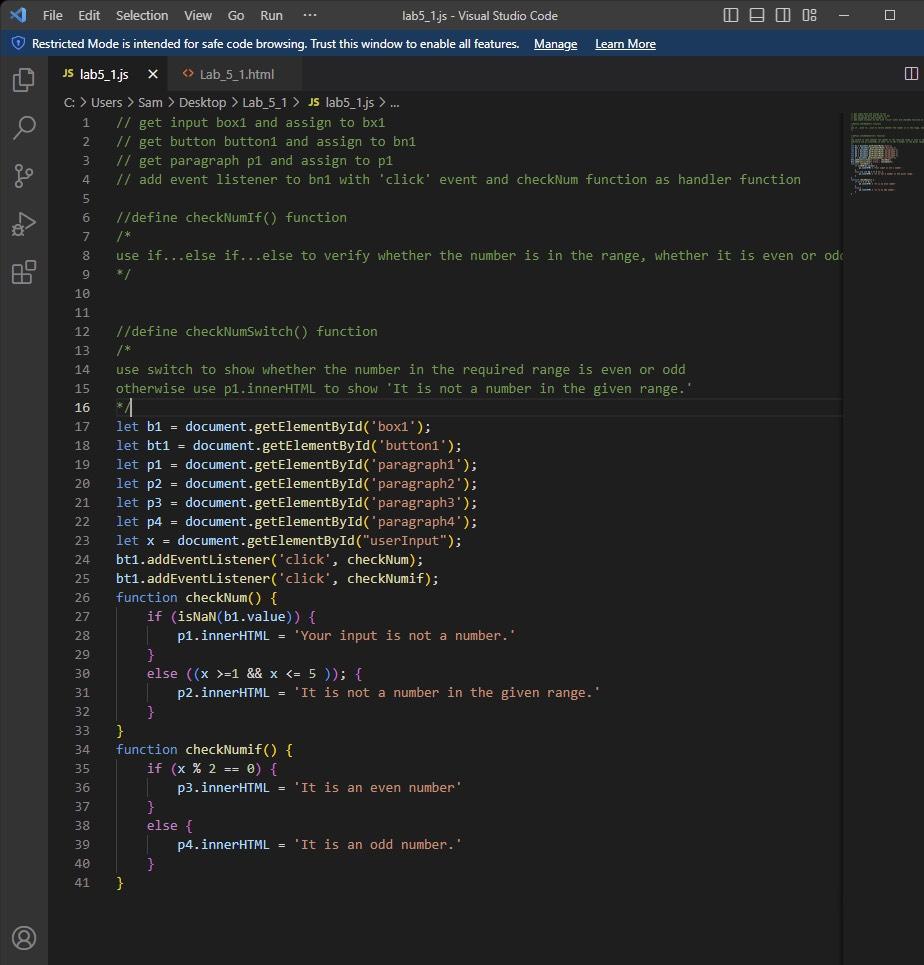
Task: Open the Explorer sidebar icon
Action: pyautogui.click(x=24, y=80)
